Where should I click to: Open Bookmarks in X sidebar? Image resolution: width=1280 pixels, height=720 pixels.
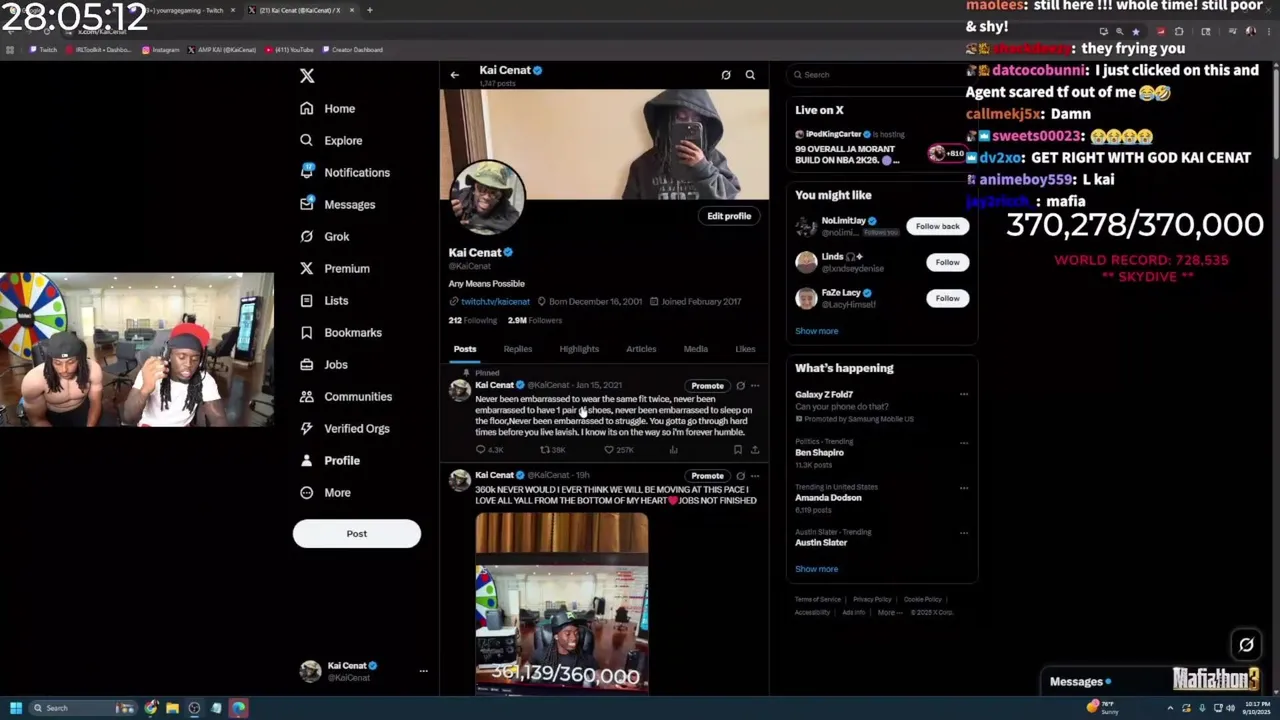click(341, 332)
